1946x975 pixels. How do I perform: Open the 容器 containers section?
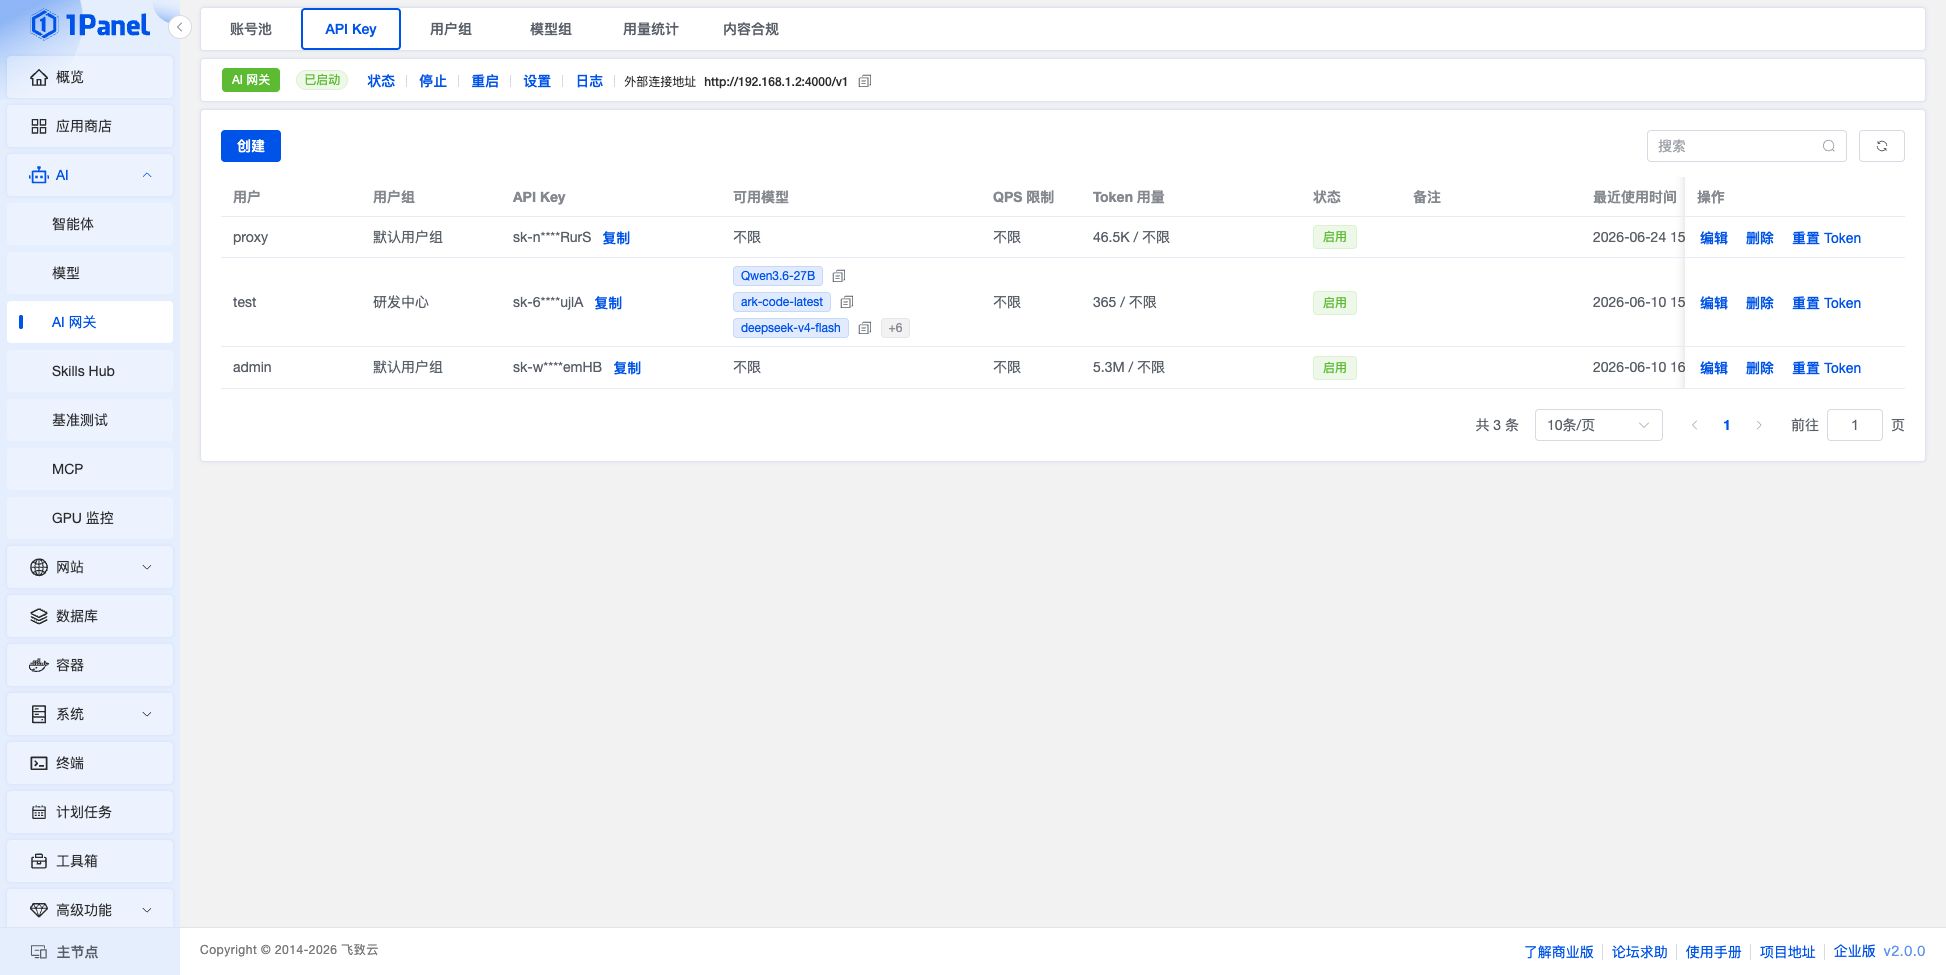coord(90,665)
